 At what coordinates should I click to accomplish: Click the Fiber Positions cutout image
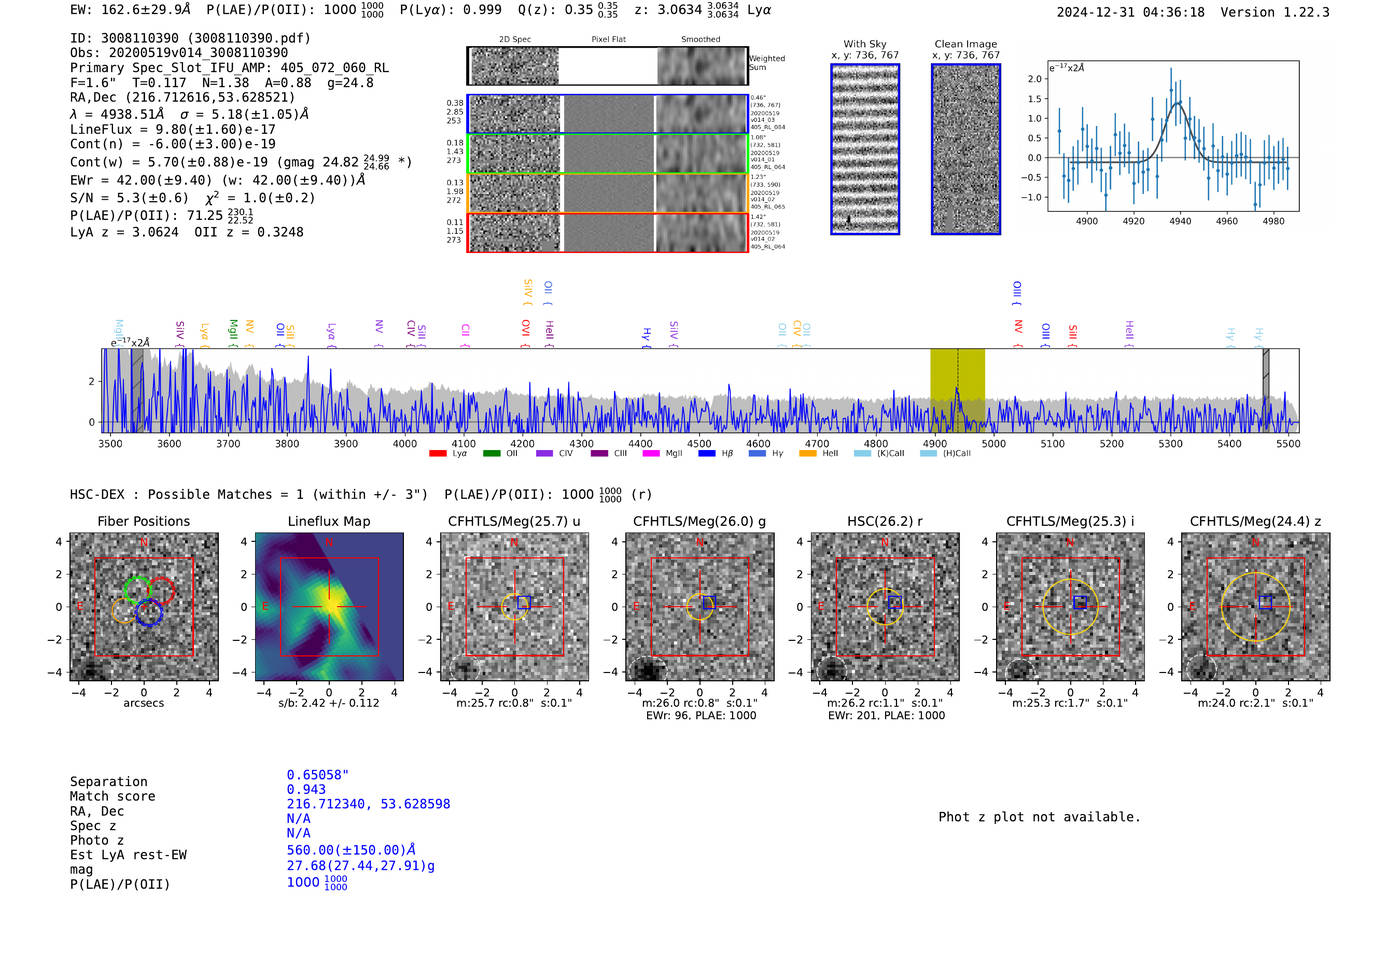click(x=144, y=607)
